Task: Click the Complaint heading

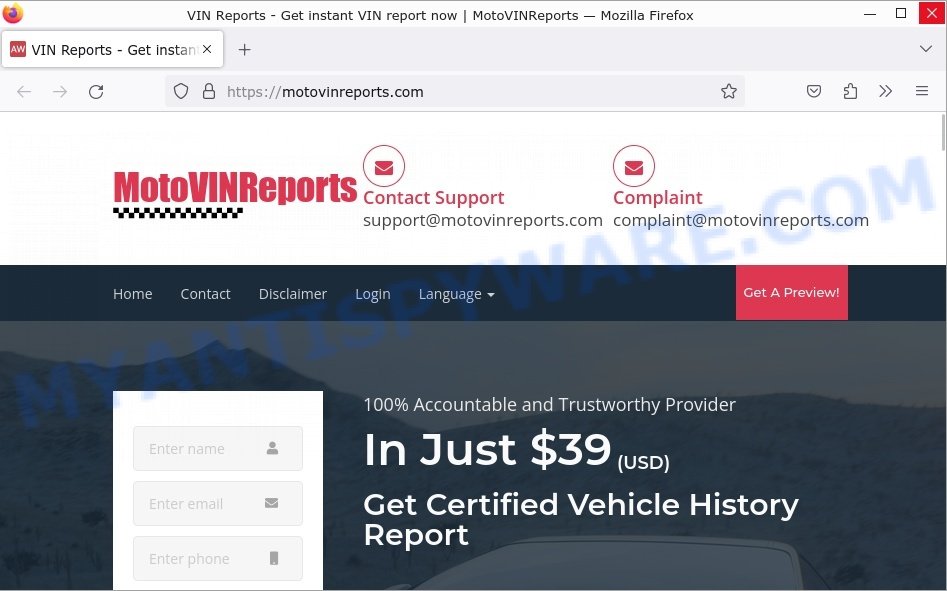Action: pos(657,198)
